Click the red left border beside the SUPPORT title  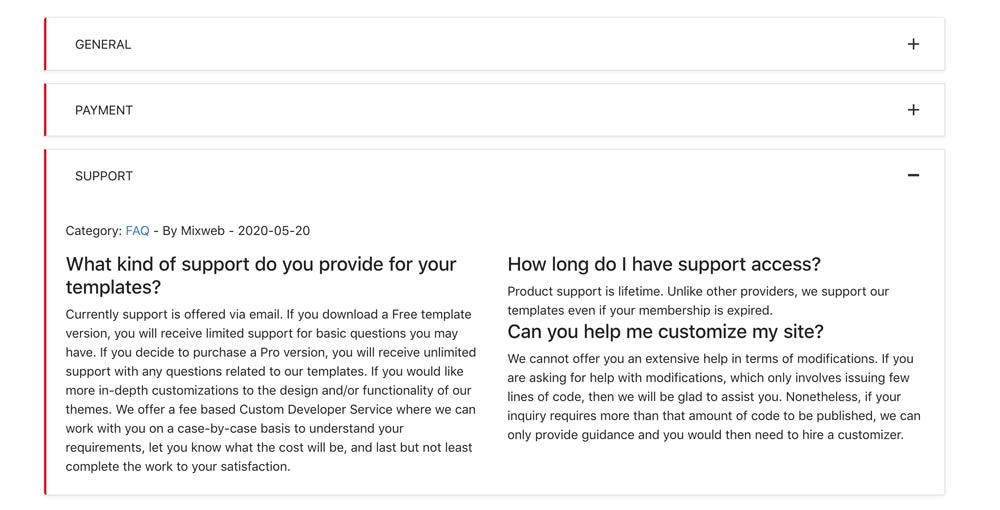click(x=46, y=176)
